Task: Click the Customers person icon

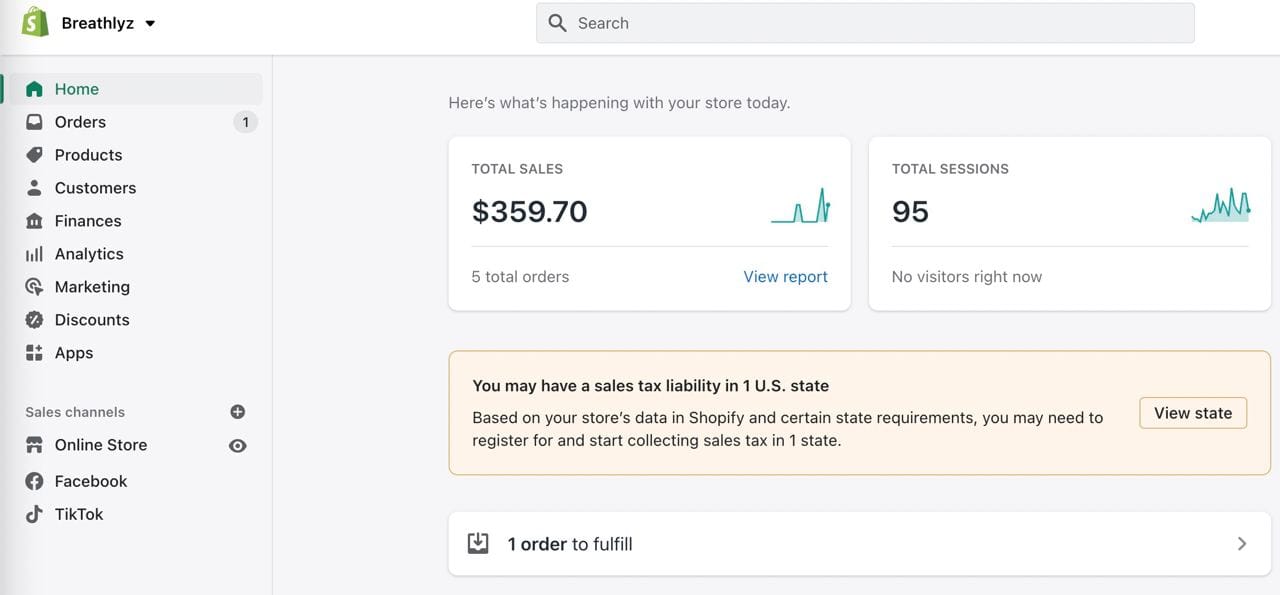Action: pos(34,188)
